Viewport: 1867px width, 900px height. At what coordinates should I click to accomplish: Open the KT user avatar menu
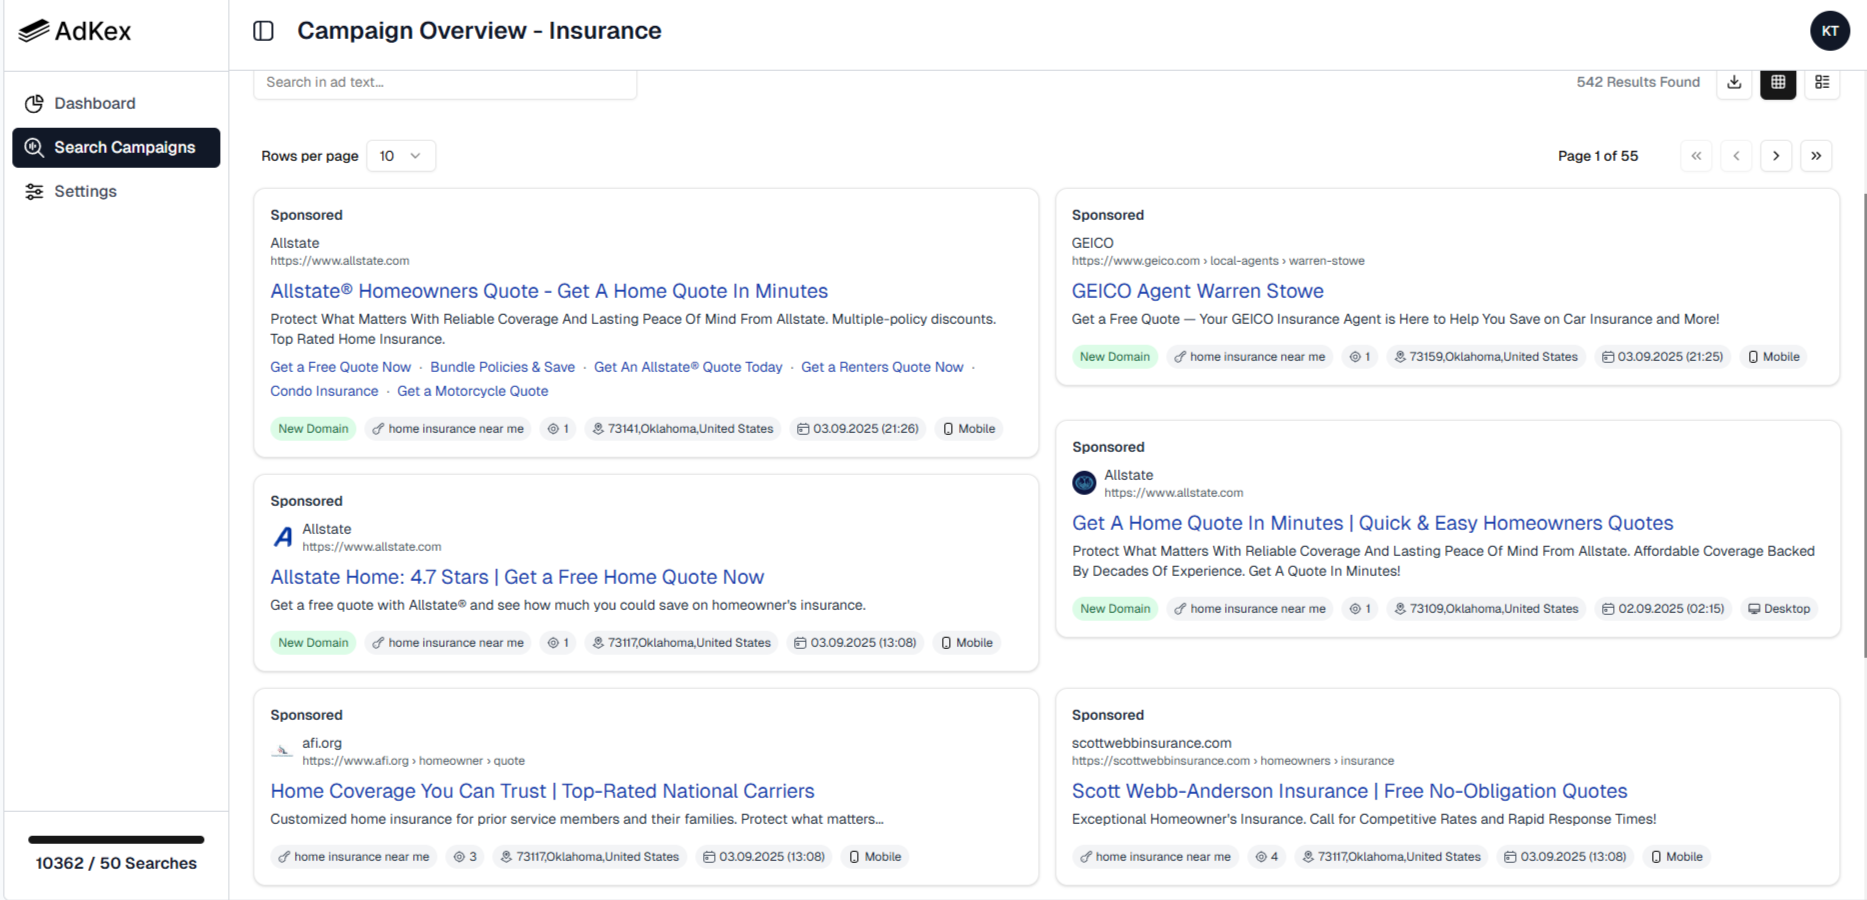[1830, 31]
